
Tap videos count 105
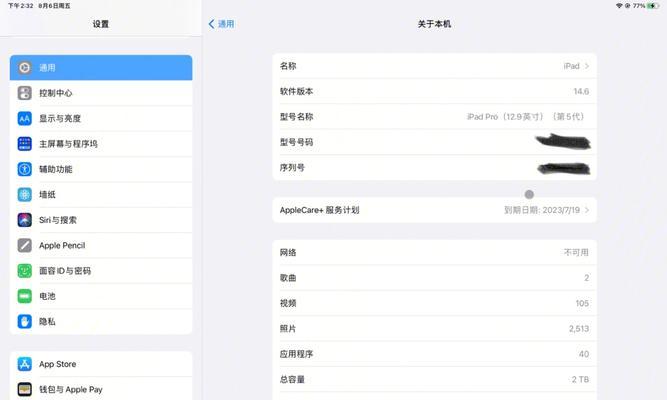[582, 303]
